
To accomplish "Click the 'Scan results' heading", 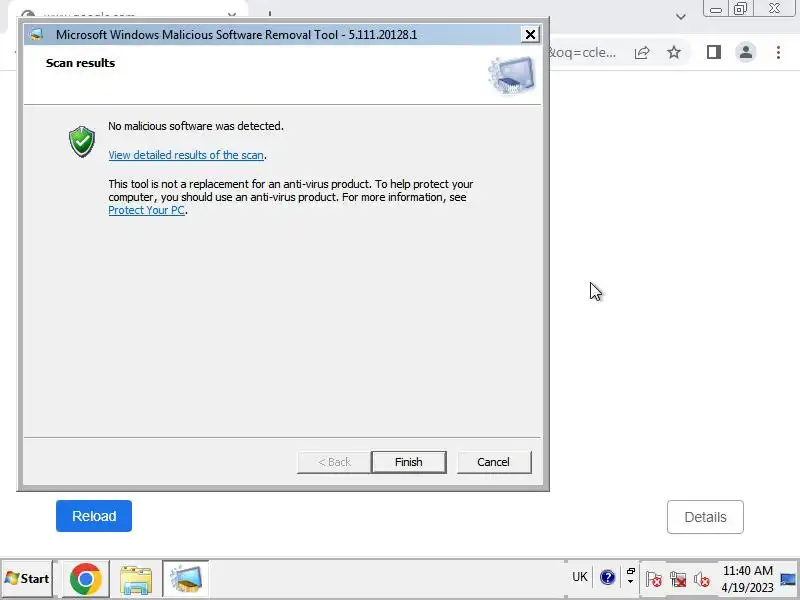I will (x=80, y=63).
